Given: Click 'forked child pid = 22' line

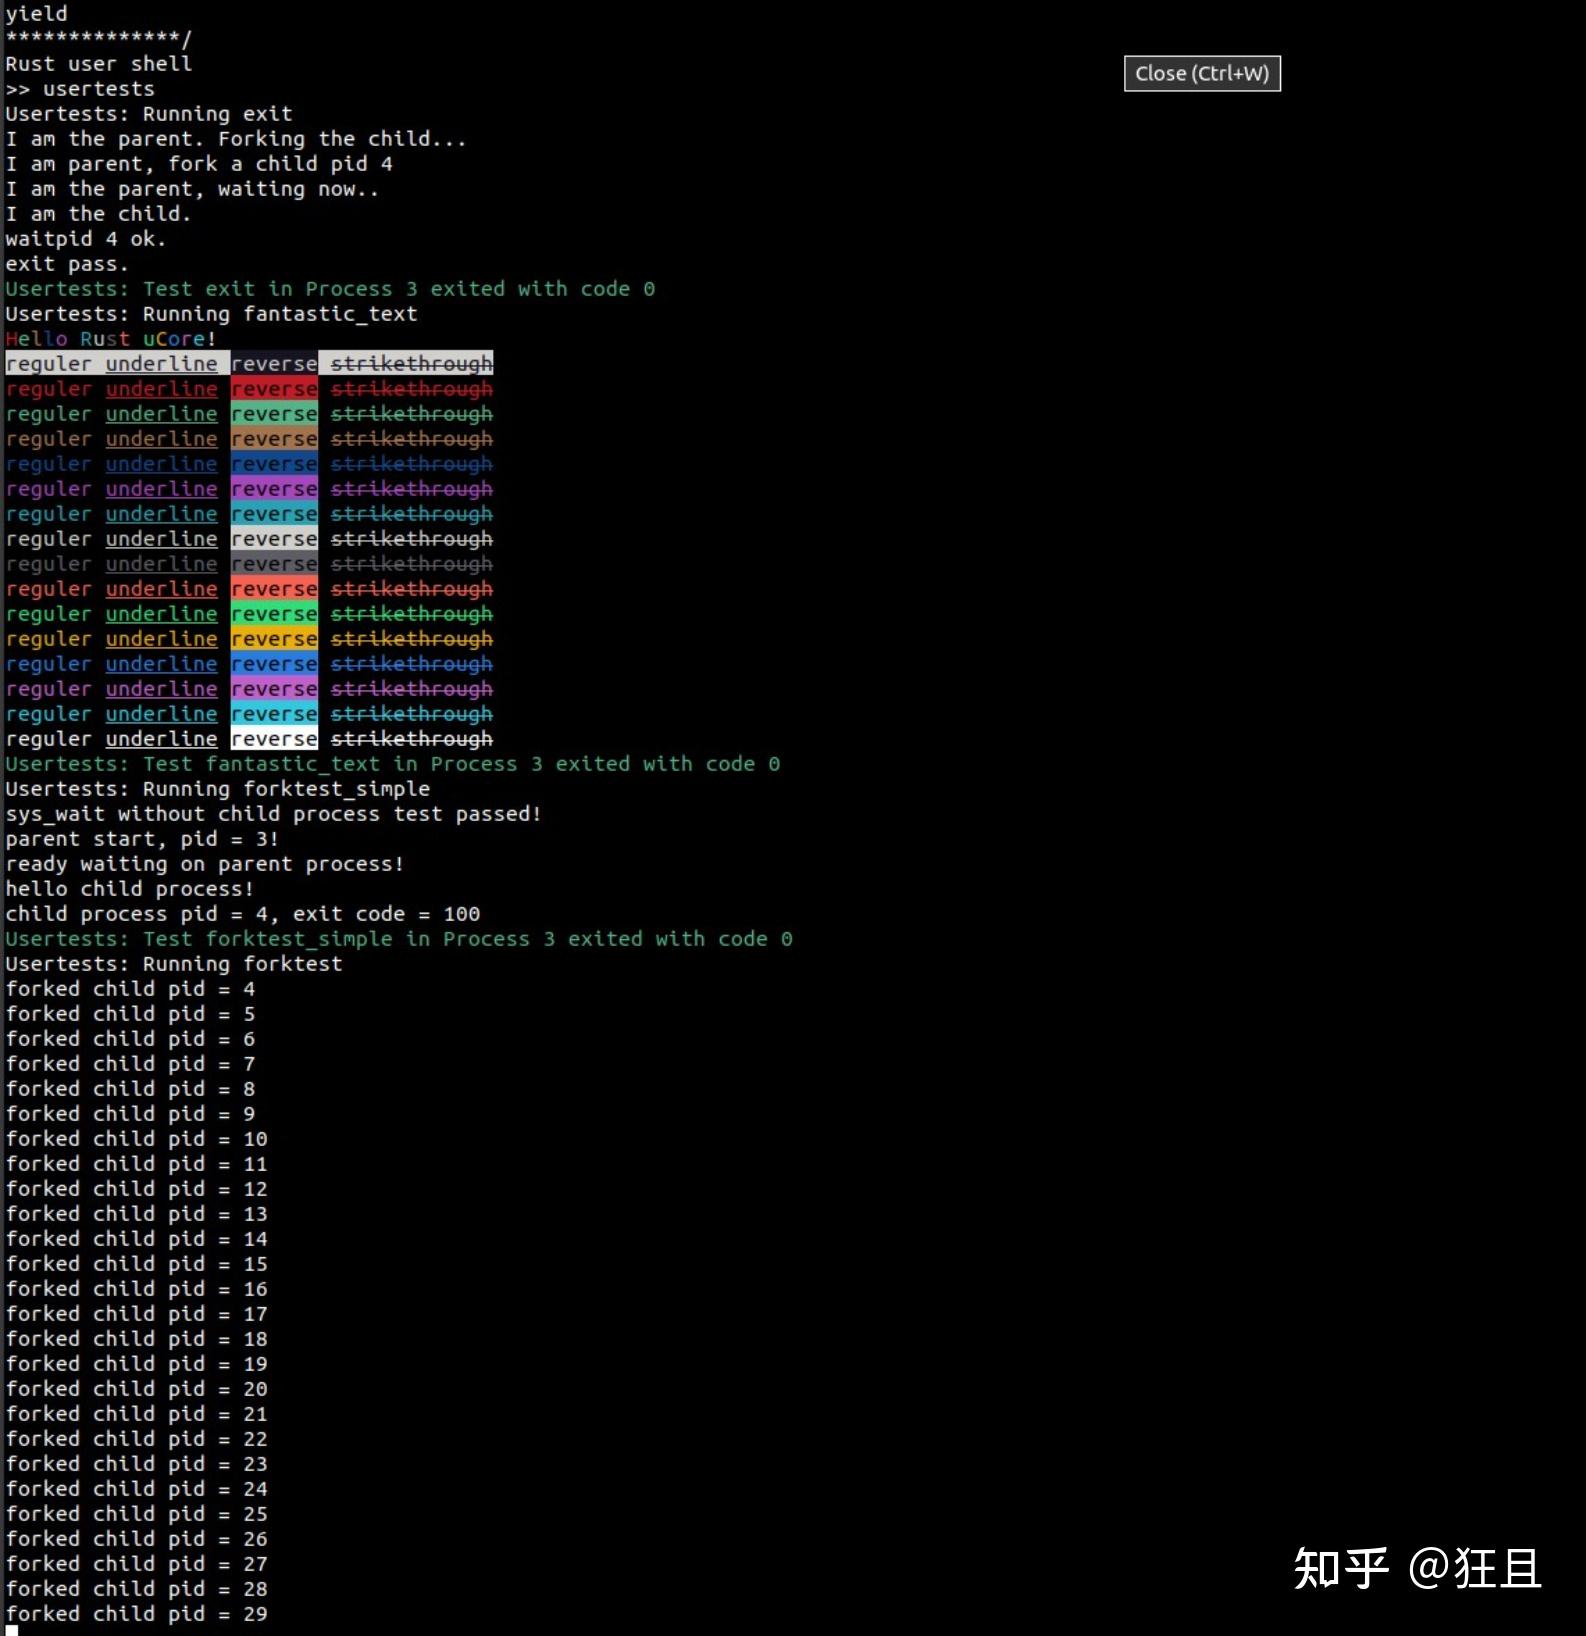Looking at the screenshot, I should pyautogui.click(x=137, y=1439).
